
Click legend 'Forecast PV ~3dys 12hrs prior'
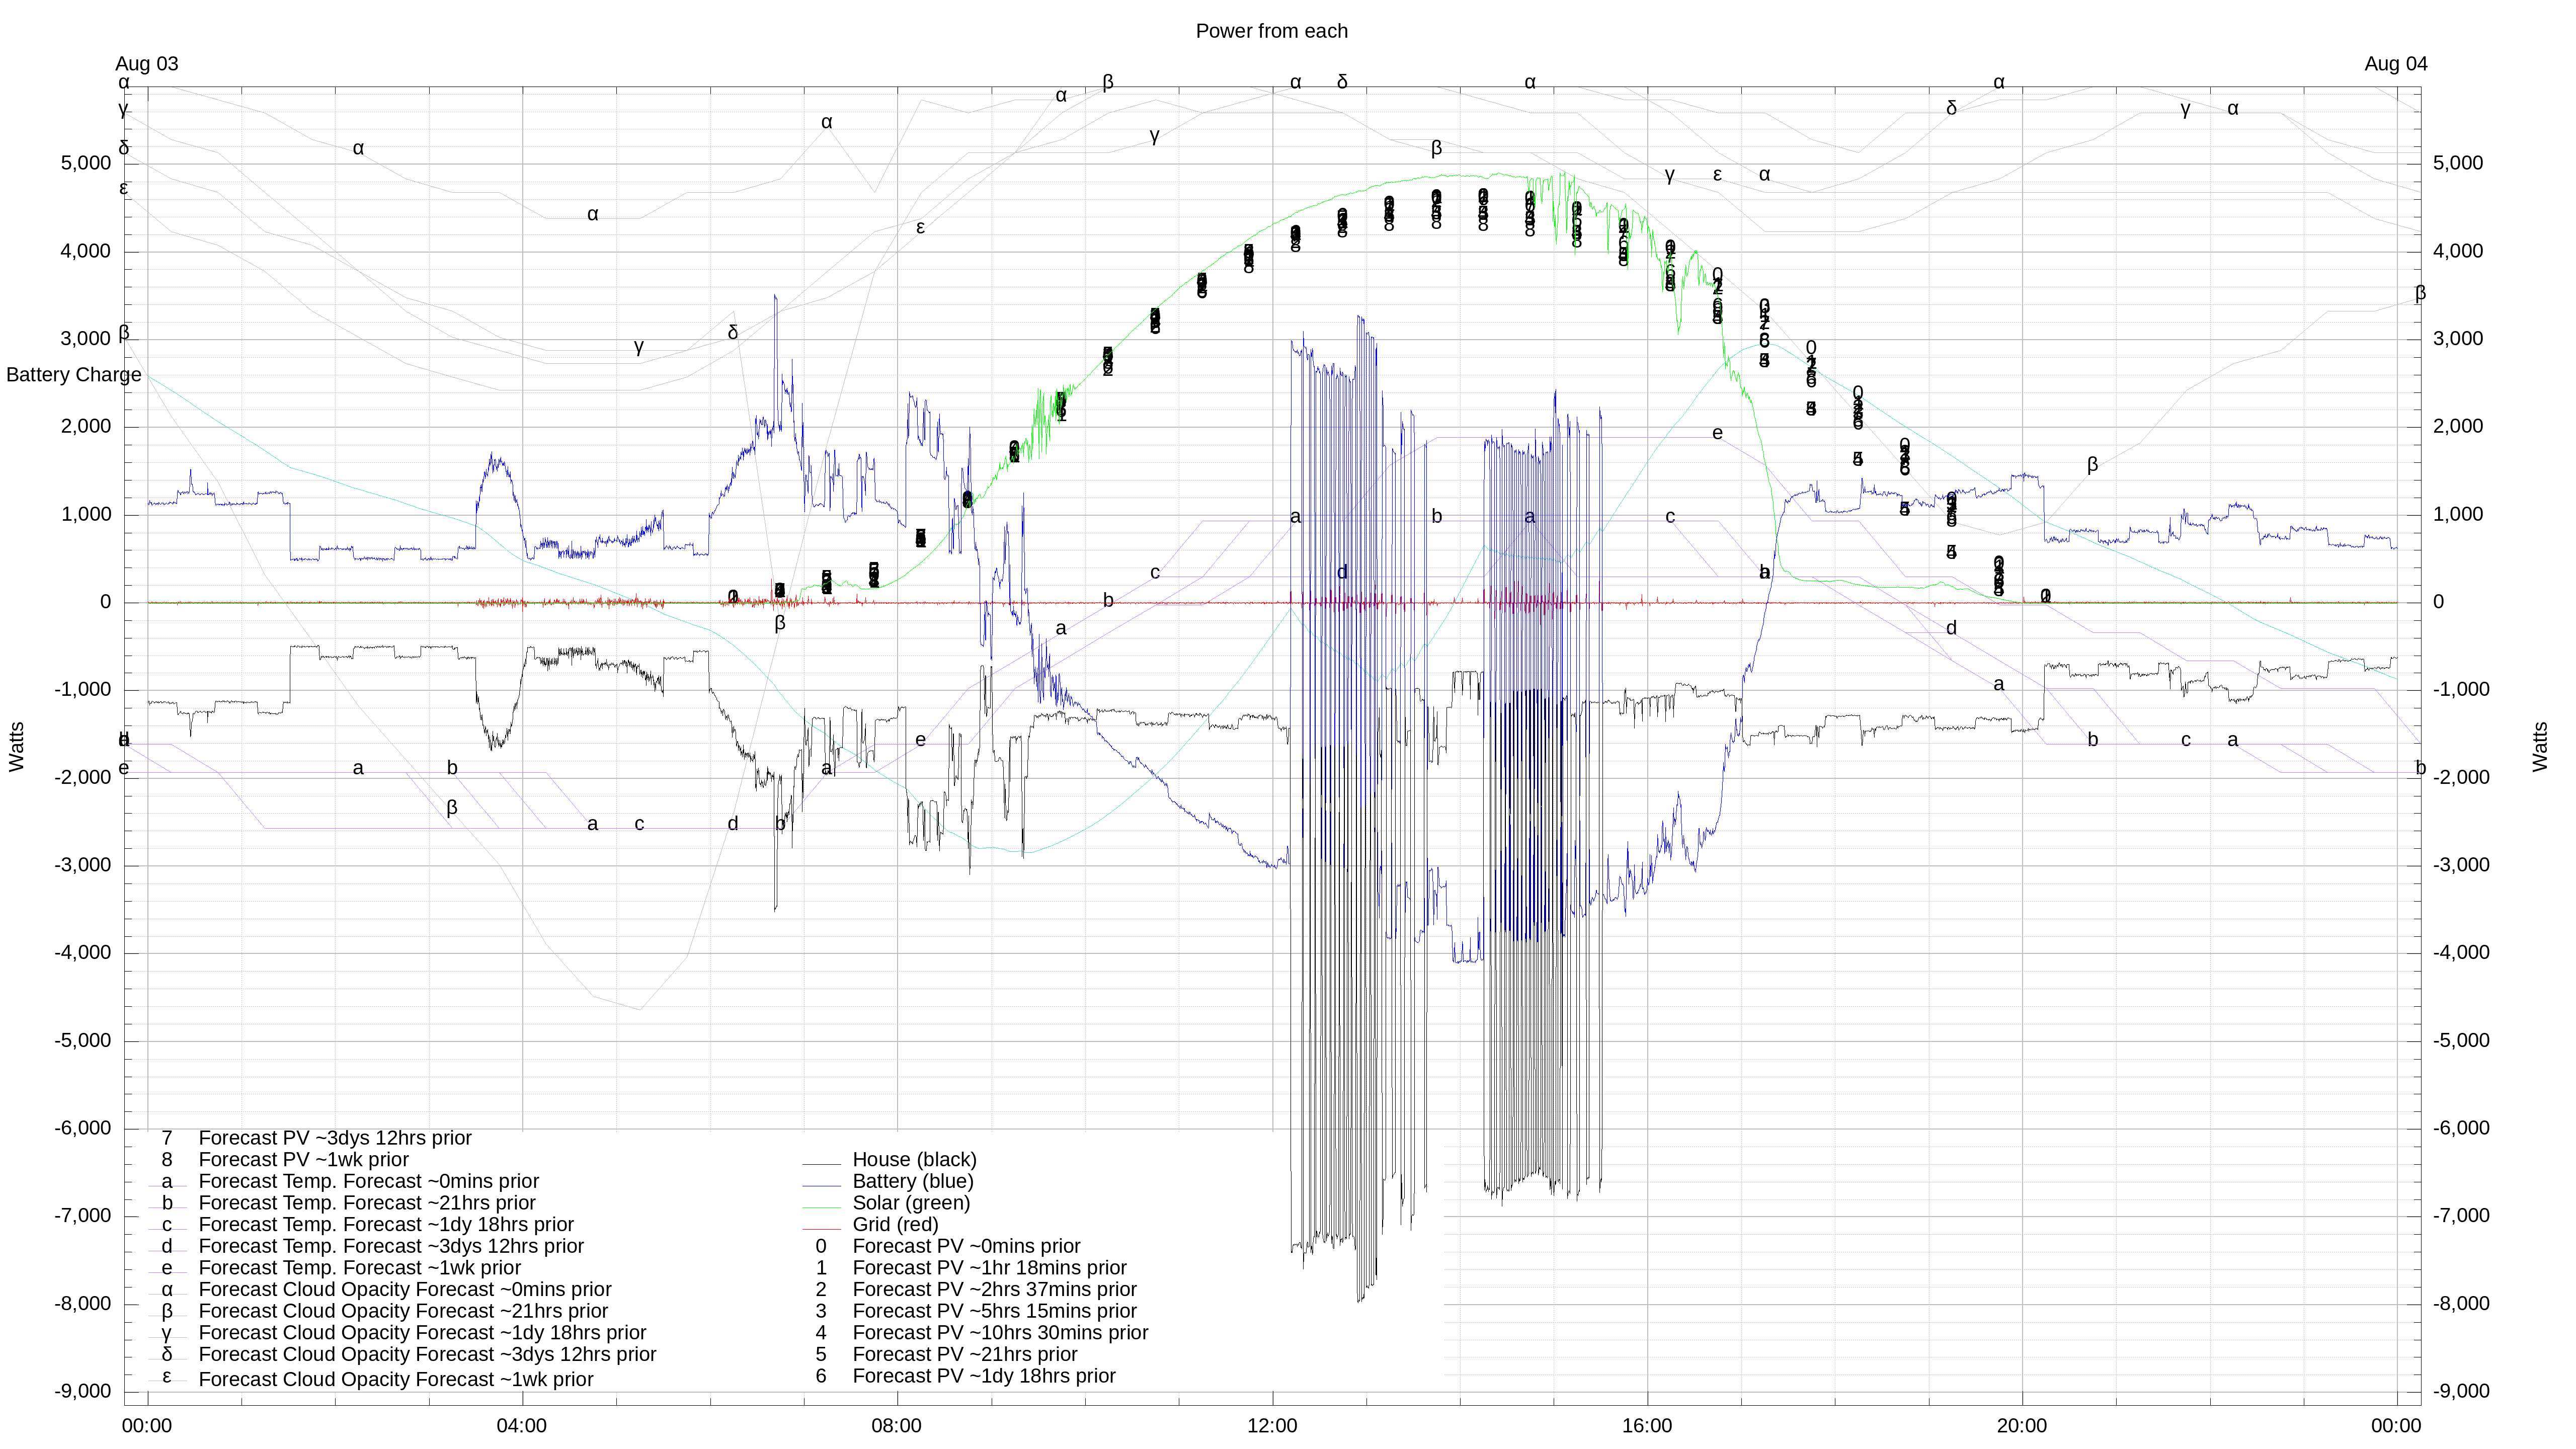click(335, 1138)
